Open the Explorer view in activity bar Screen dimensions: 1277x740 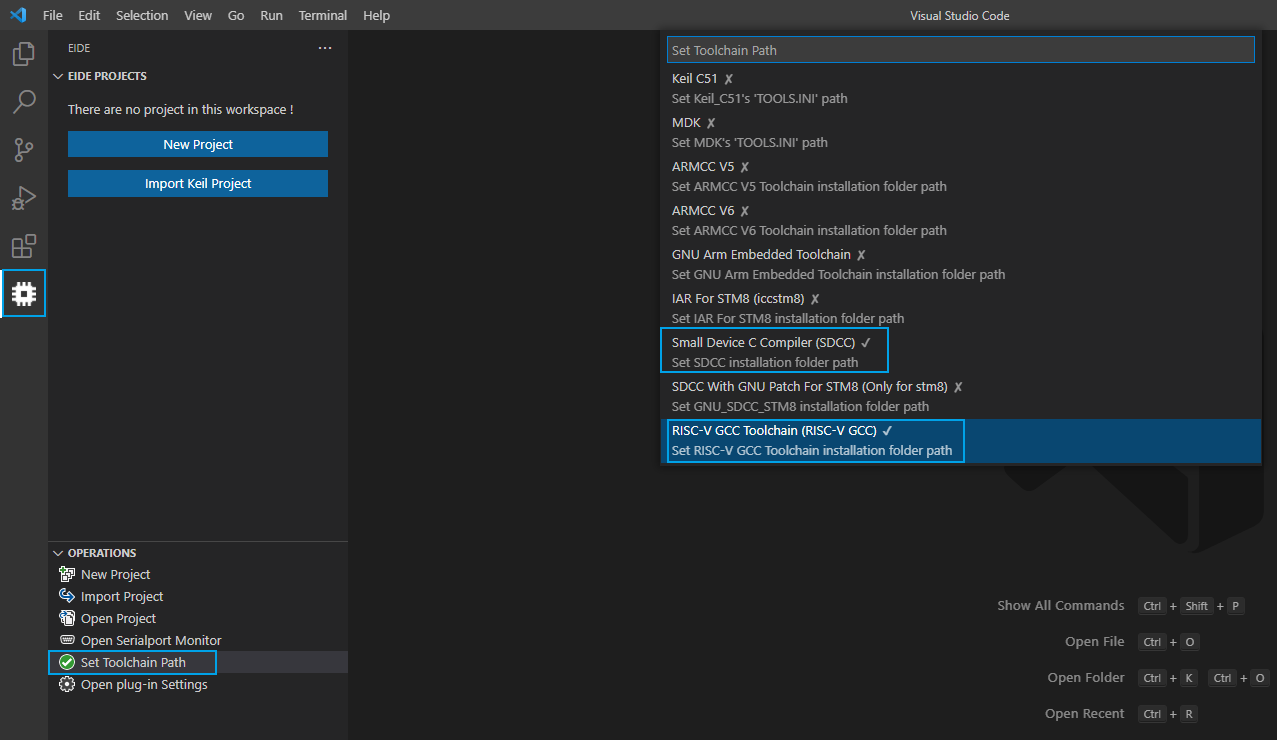point(24,54)
